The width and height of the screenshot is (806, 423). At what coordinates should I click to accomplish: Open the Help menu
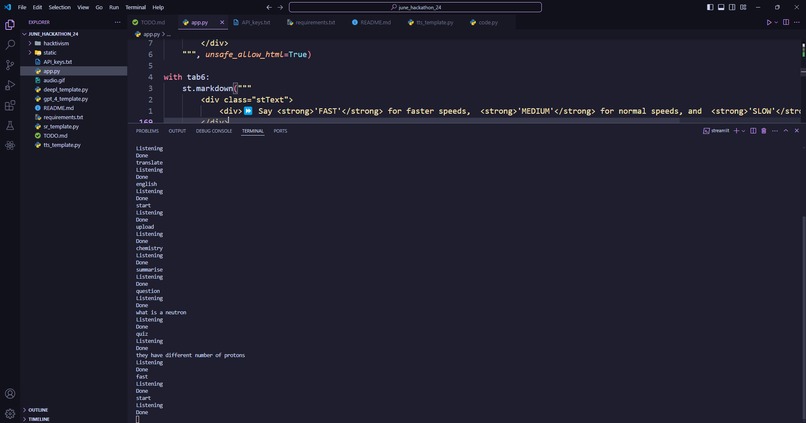[x=158, y=7]
